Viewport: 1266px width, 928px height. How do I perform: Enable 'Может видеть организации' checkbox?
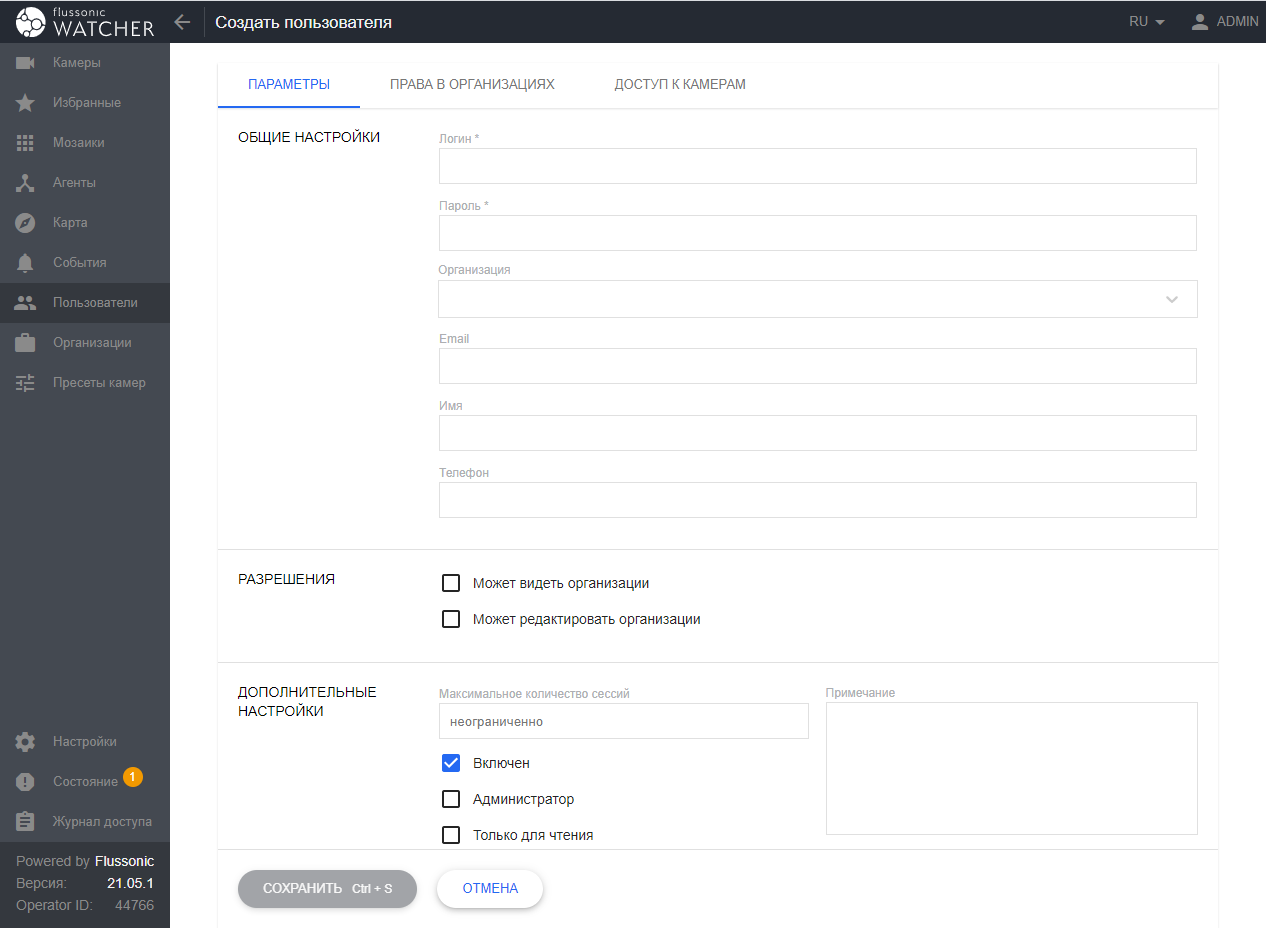click(451, 583)
